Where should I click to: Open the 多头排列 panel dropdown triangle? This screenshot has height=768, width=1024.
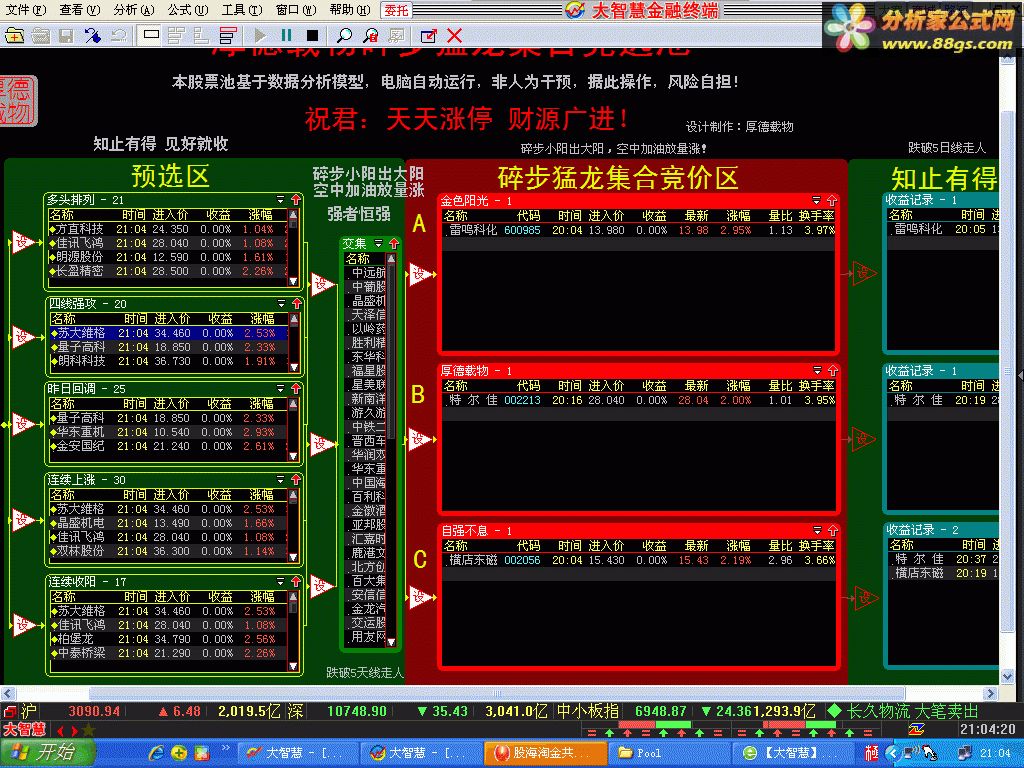(281, 199)
